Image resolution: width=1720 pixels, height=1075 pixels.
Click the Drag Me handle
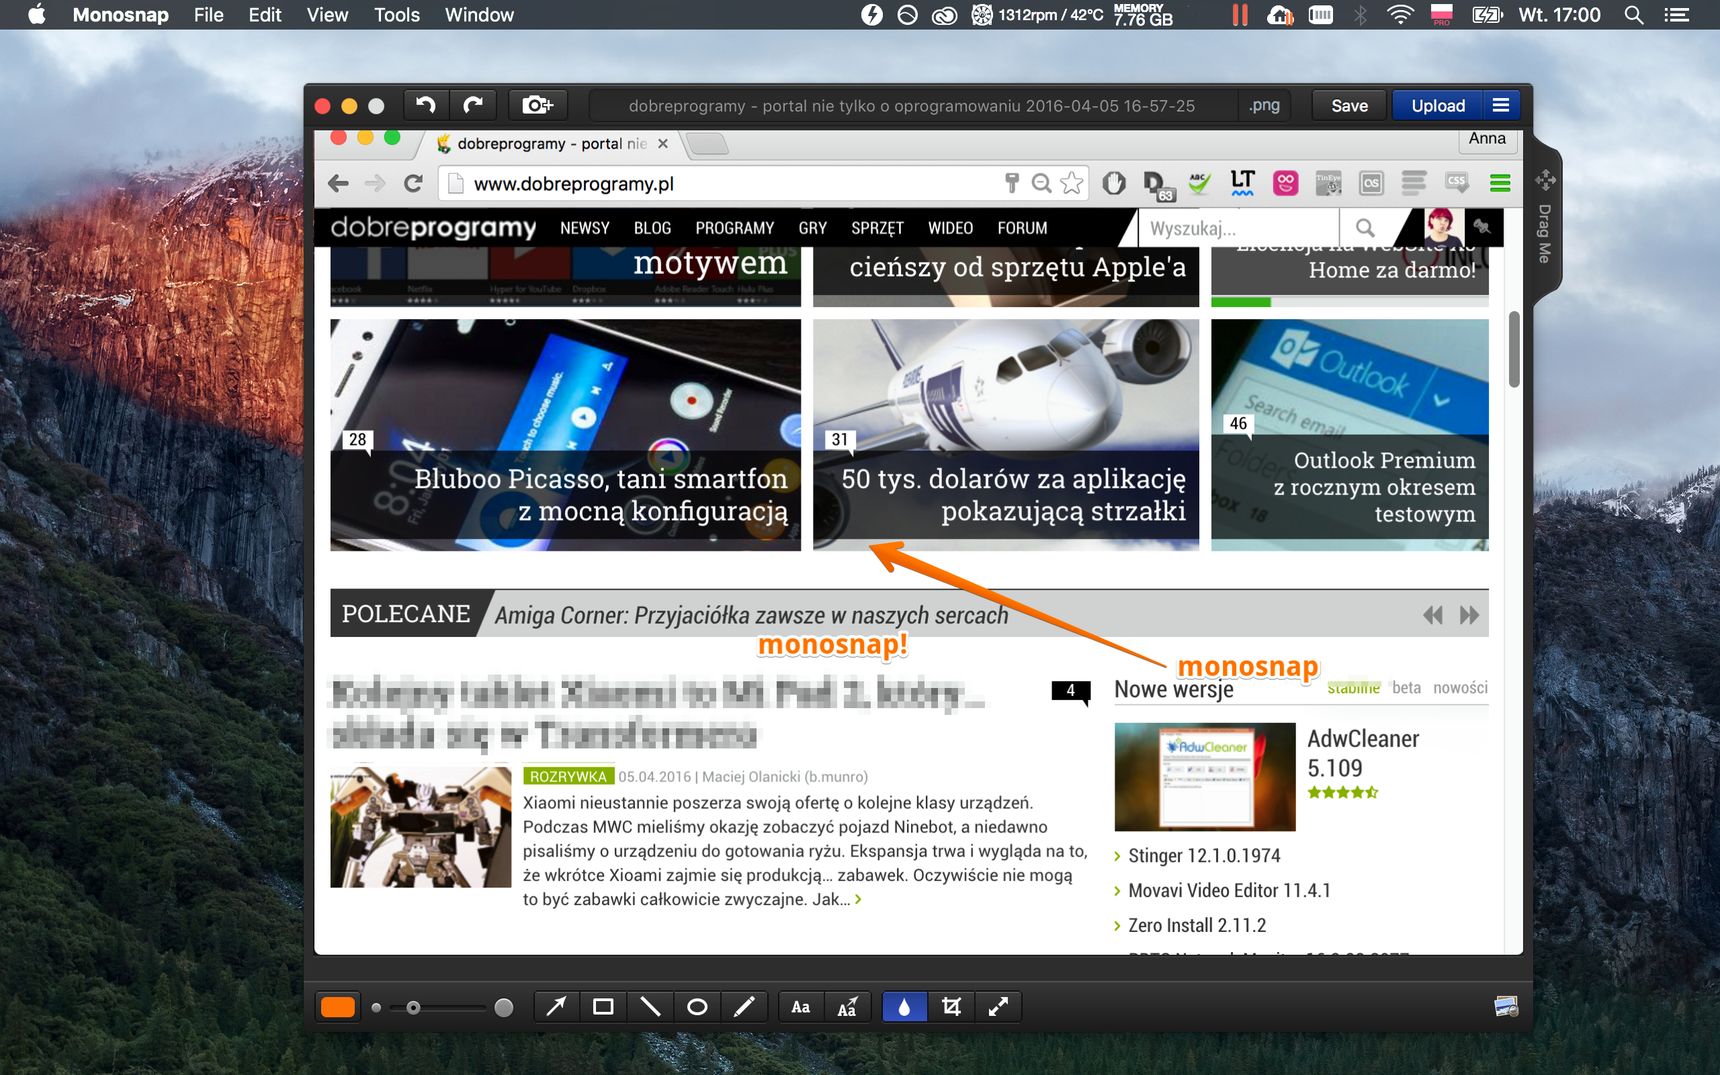click(x=1545, y=220)
